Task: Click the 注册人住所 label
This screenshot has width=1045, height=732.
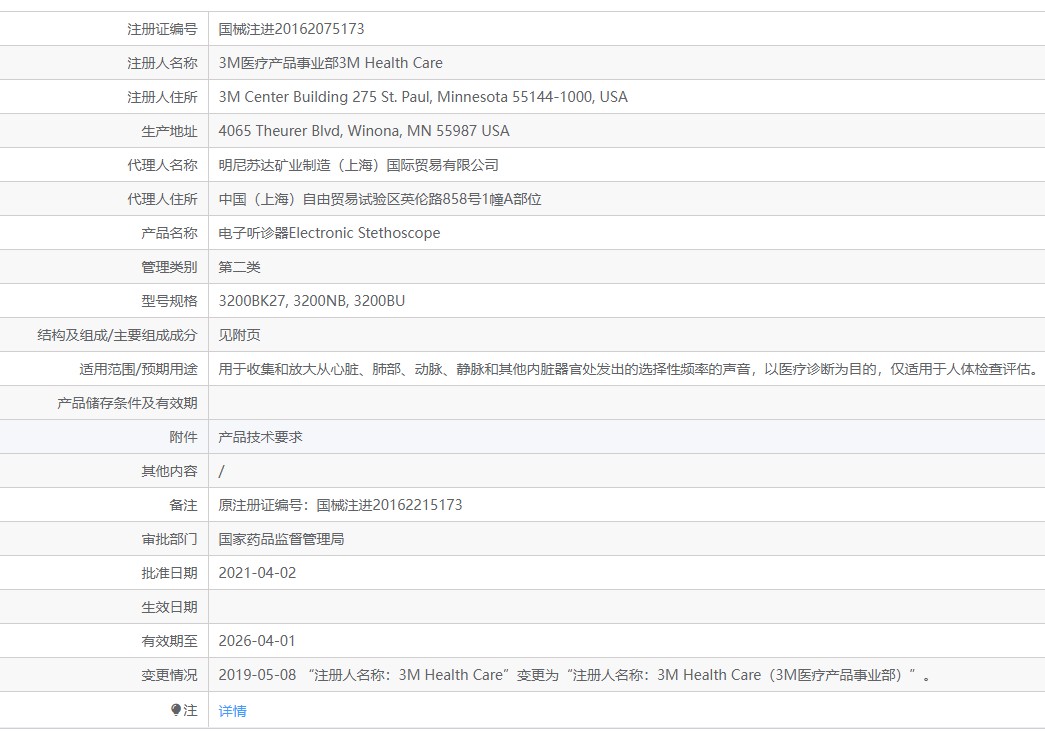Action: point(162,97)
